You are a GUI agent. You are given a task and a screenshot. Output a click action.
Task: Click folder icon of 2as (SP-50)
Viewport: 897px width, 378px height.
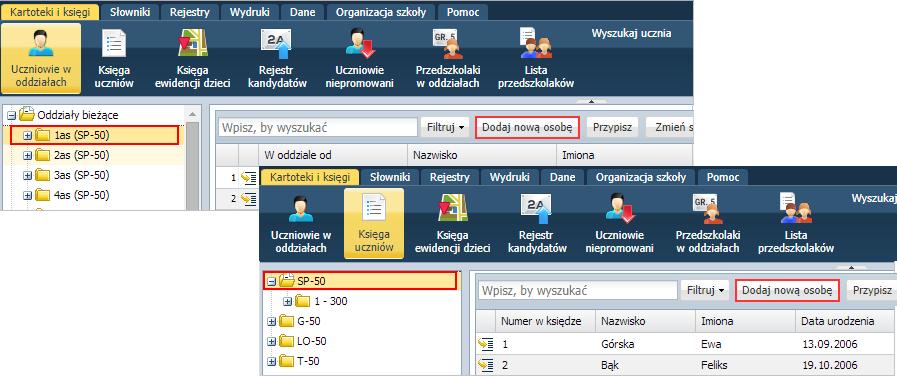point(43,155)
